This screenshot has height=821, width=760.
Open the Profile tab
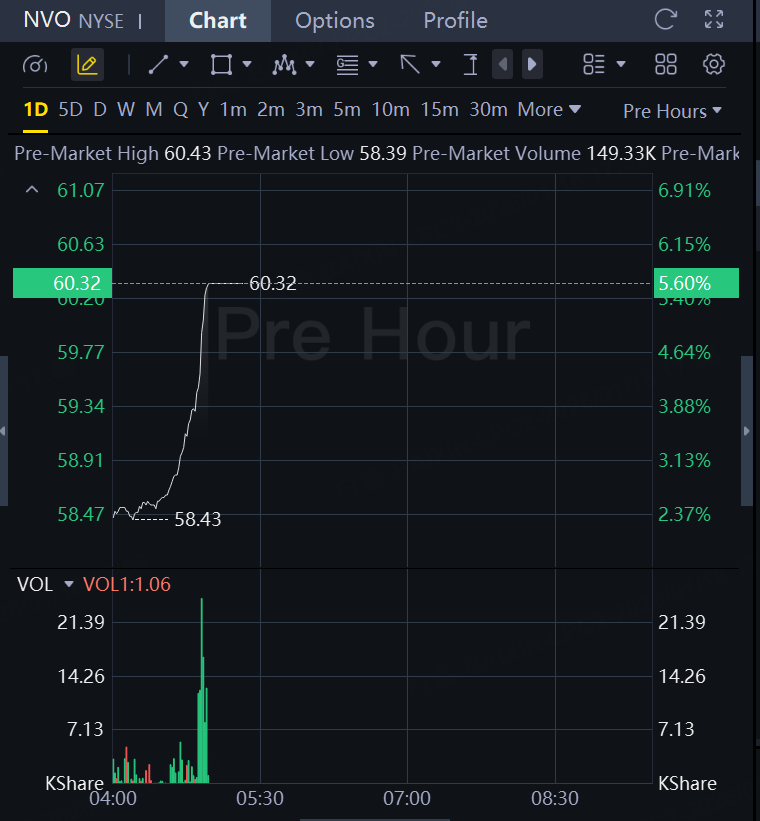pyautogui.click(x=455, y=20)
